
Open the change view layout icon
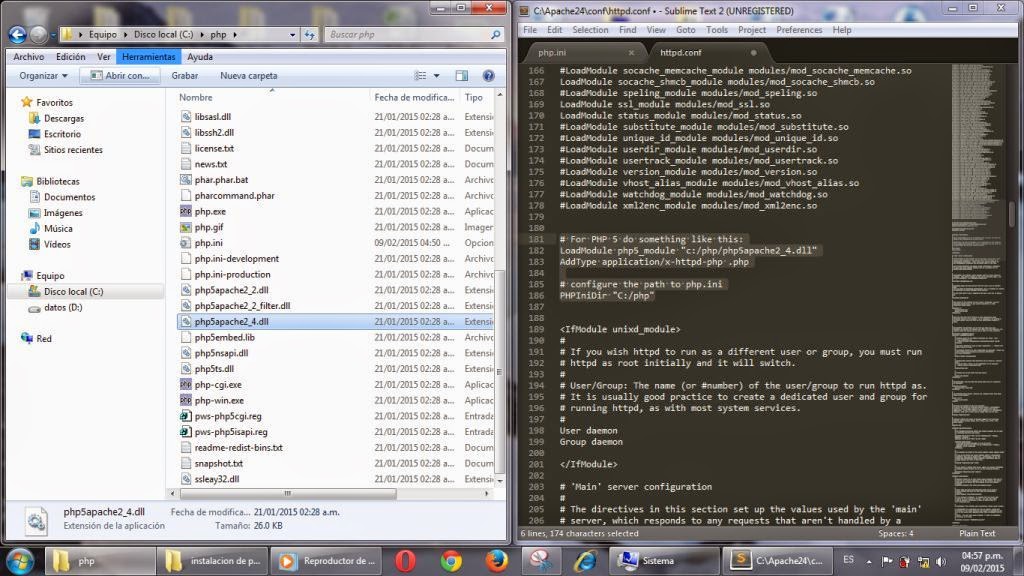click(x=422, y=76)
